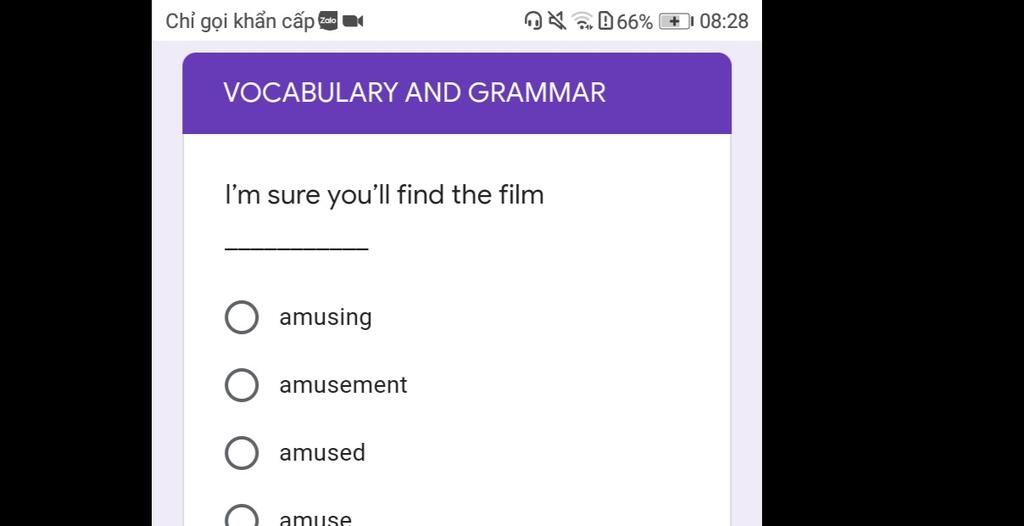Click the 'amusing' answer label
1024x526 pixels.
tap(325, 317)
